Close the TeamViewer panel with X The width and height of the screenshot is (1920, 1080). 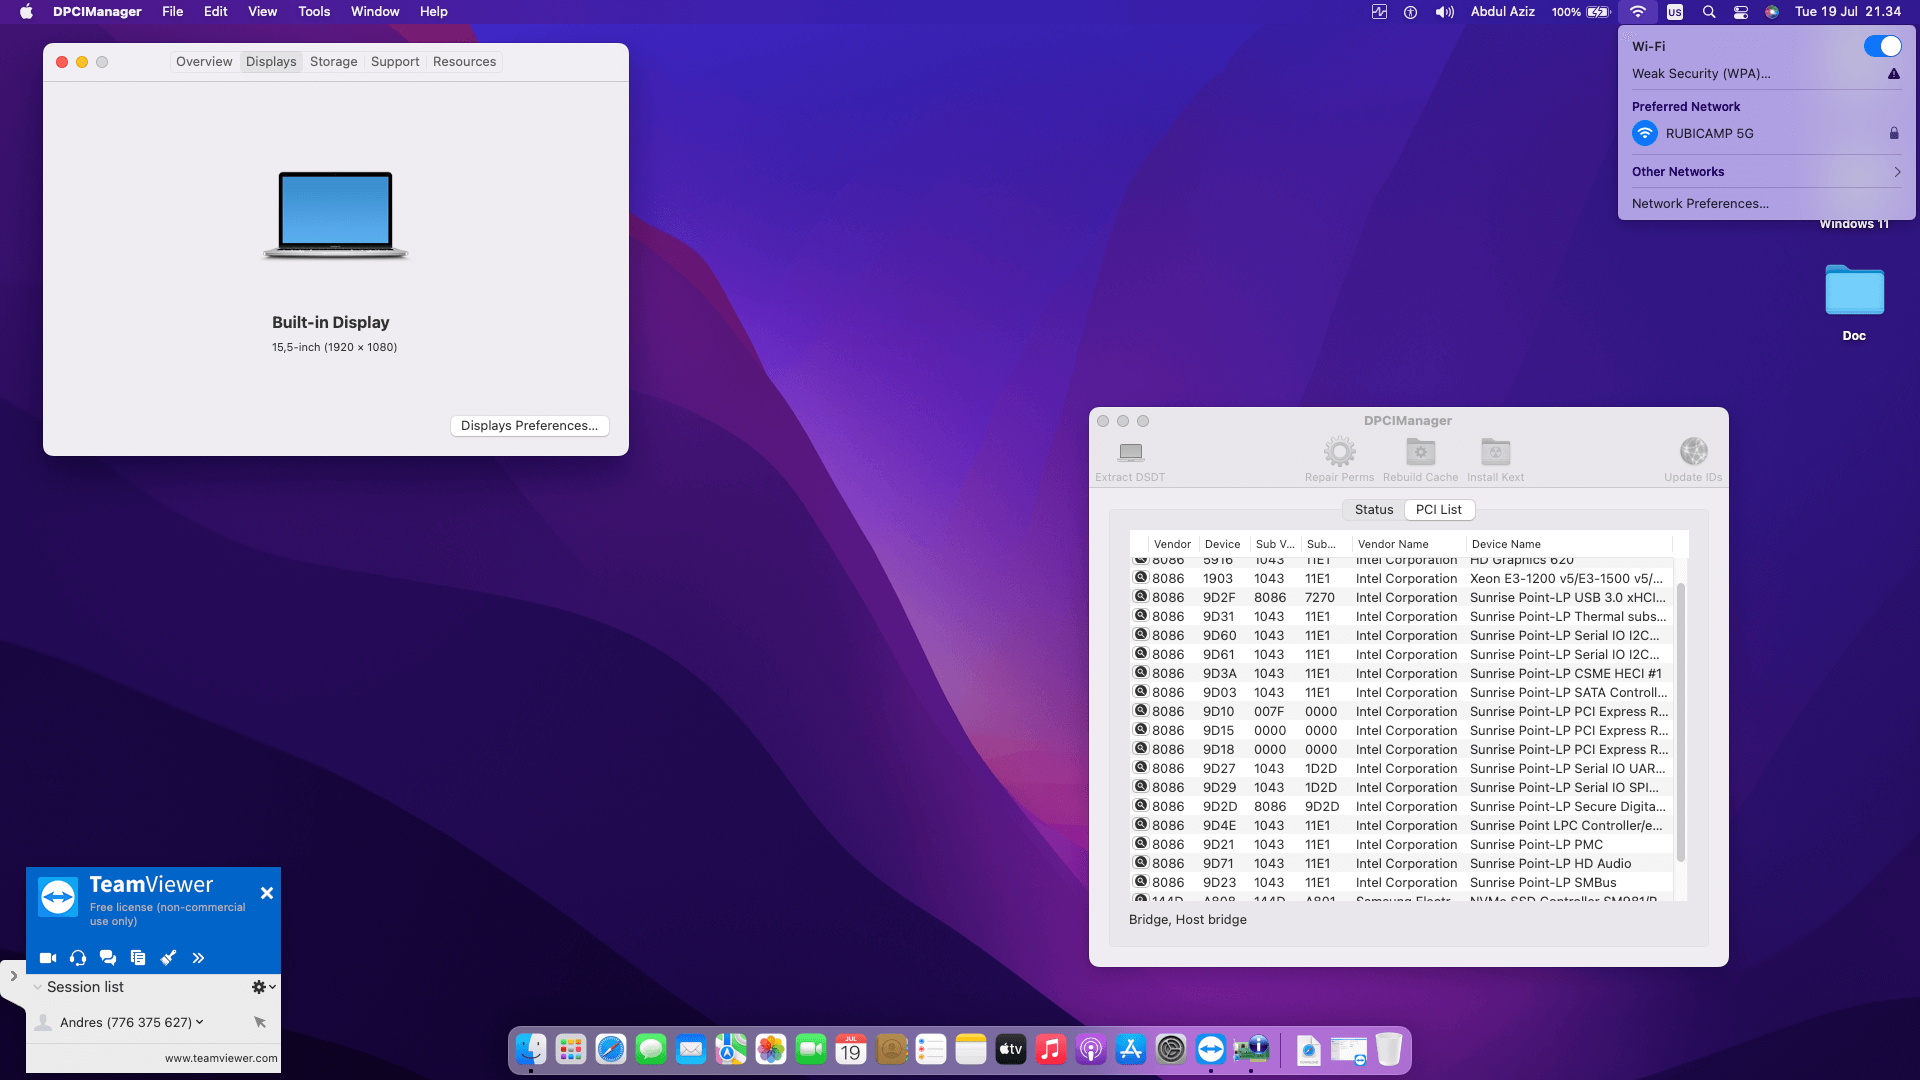point(267,893)
